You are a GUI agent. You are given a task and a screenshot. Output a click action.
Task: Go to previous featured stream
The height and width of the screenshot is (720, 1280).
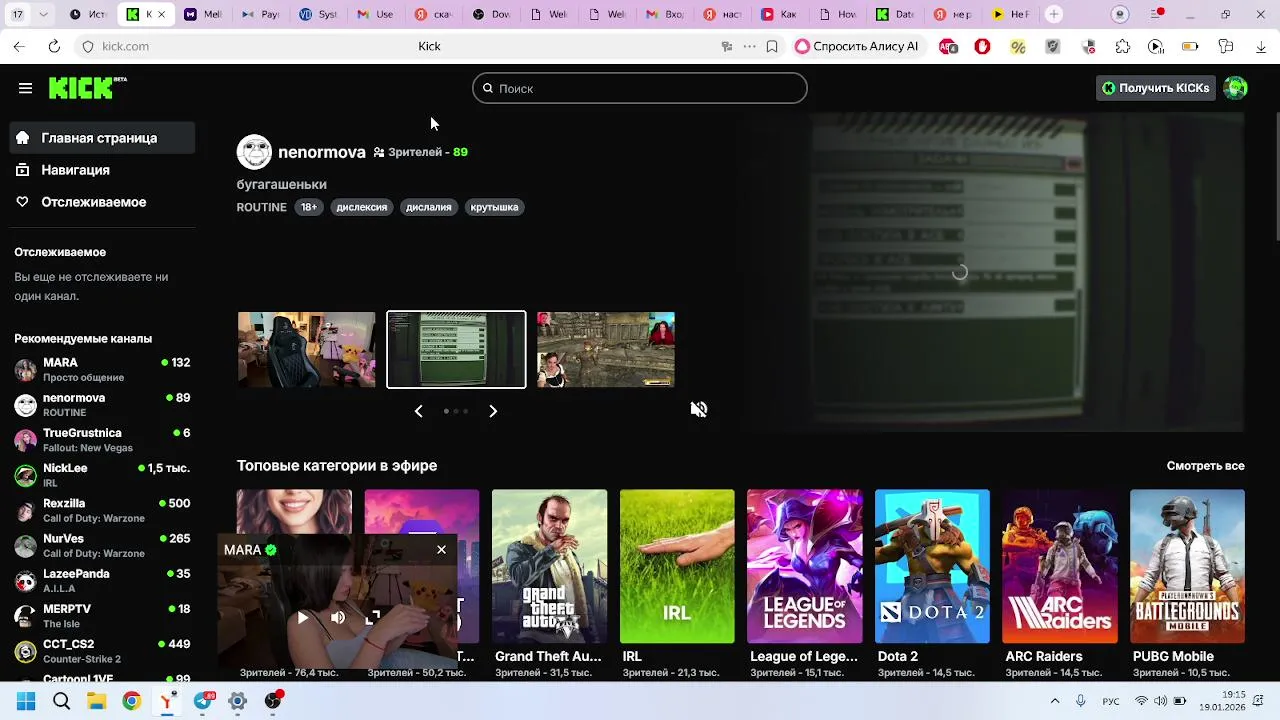[418, 411]
